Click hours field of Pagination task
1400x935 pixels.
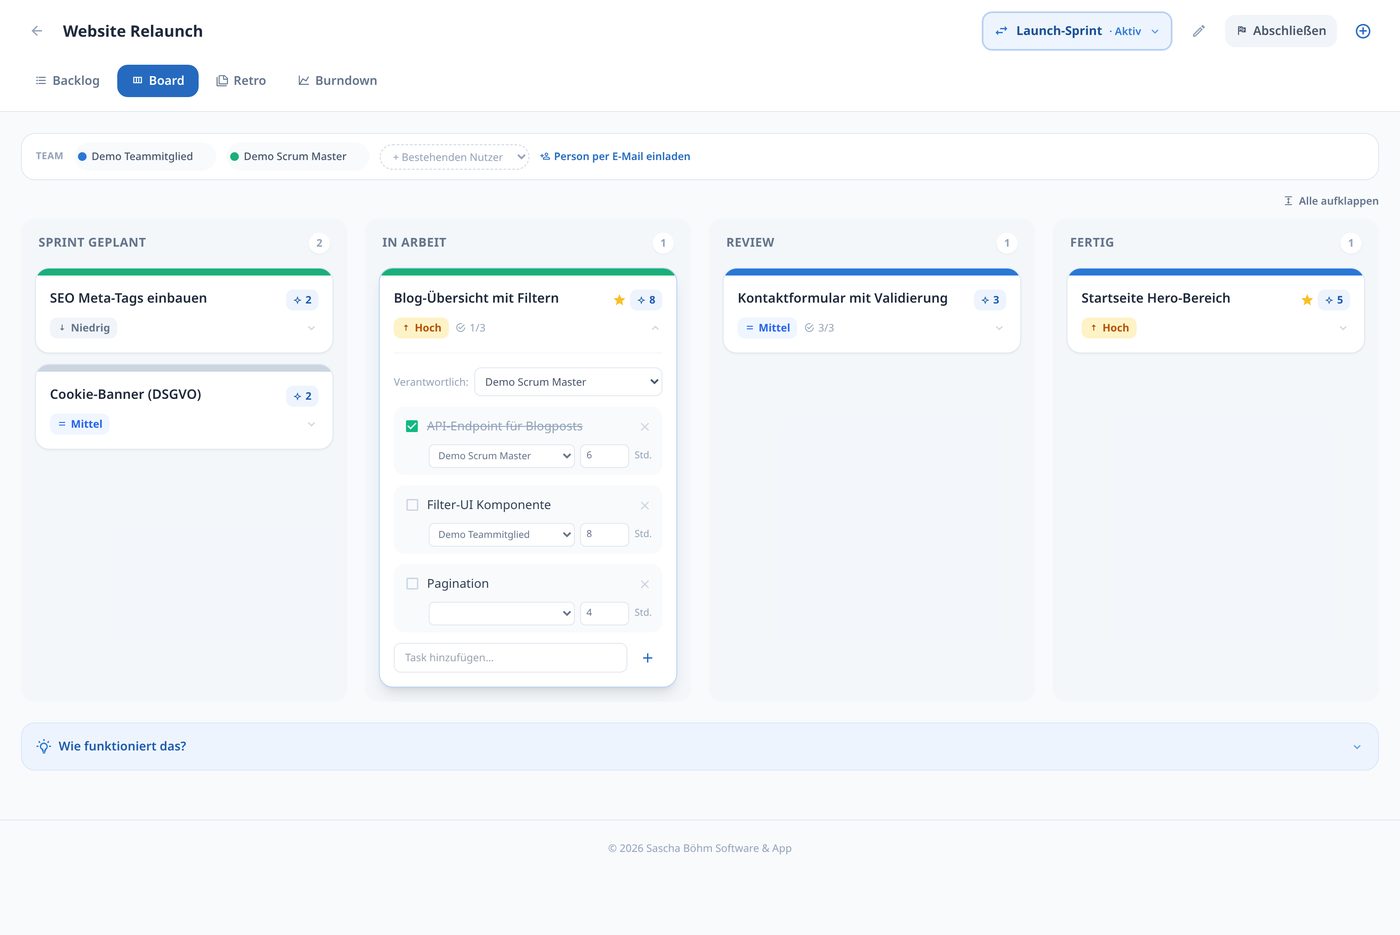click(604, 614)
